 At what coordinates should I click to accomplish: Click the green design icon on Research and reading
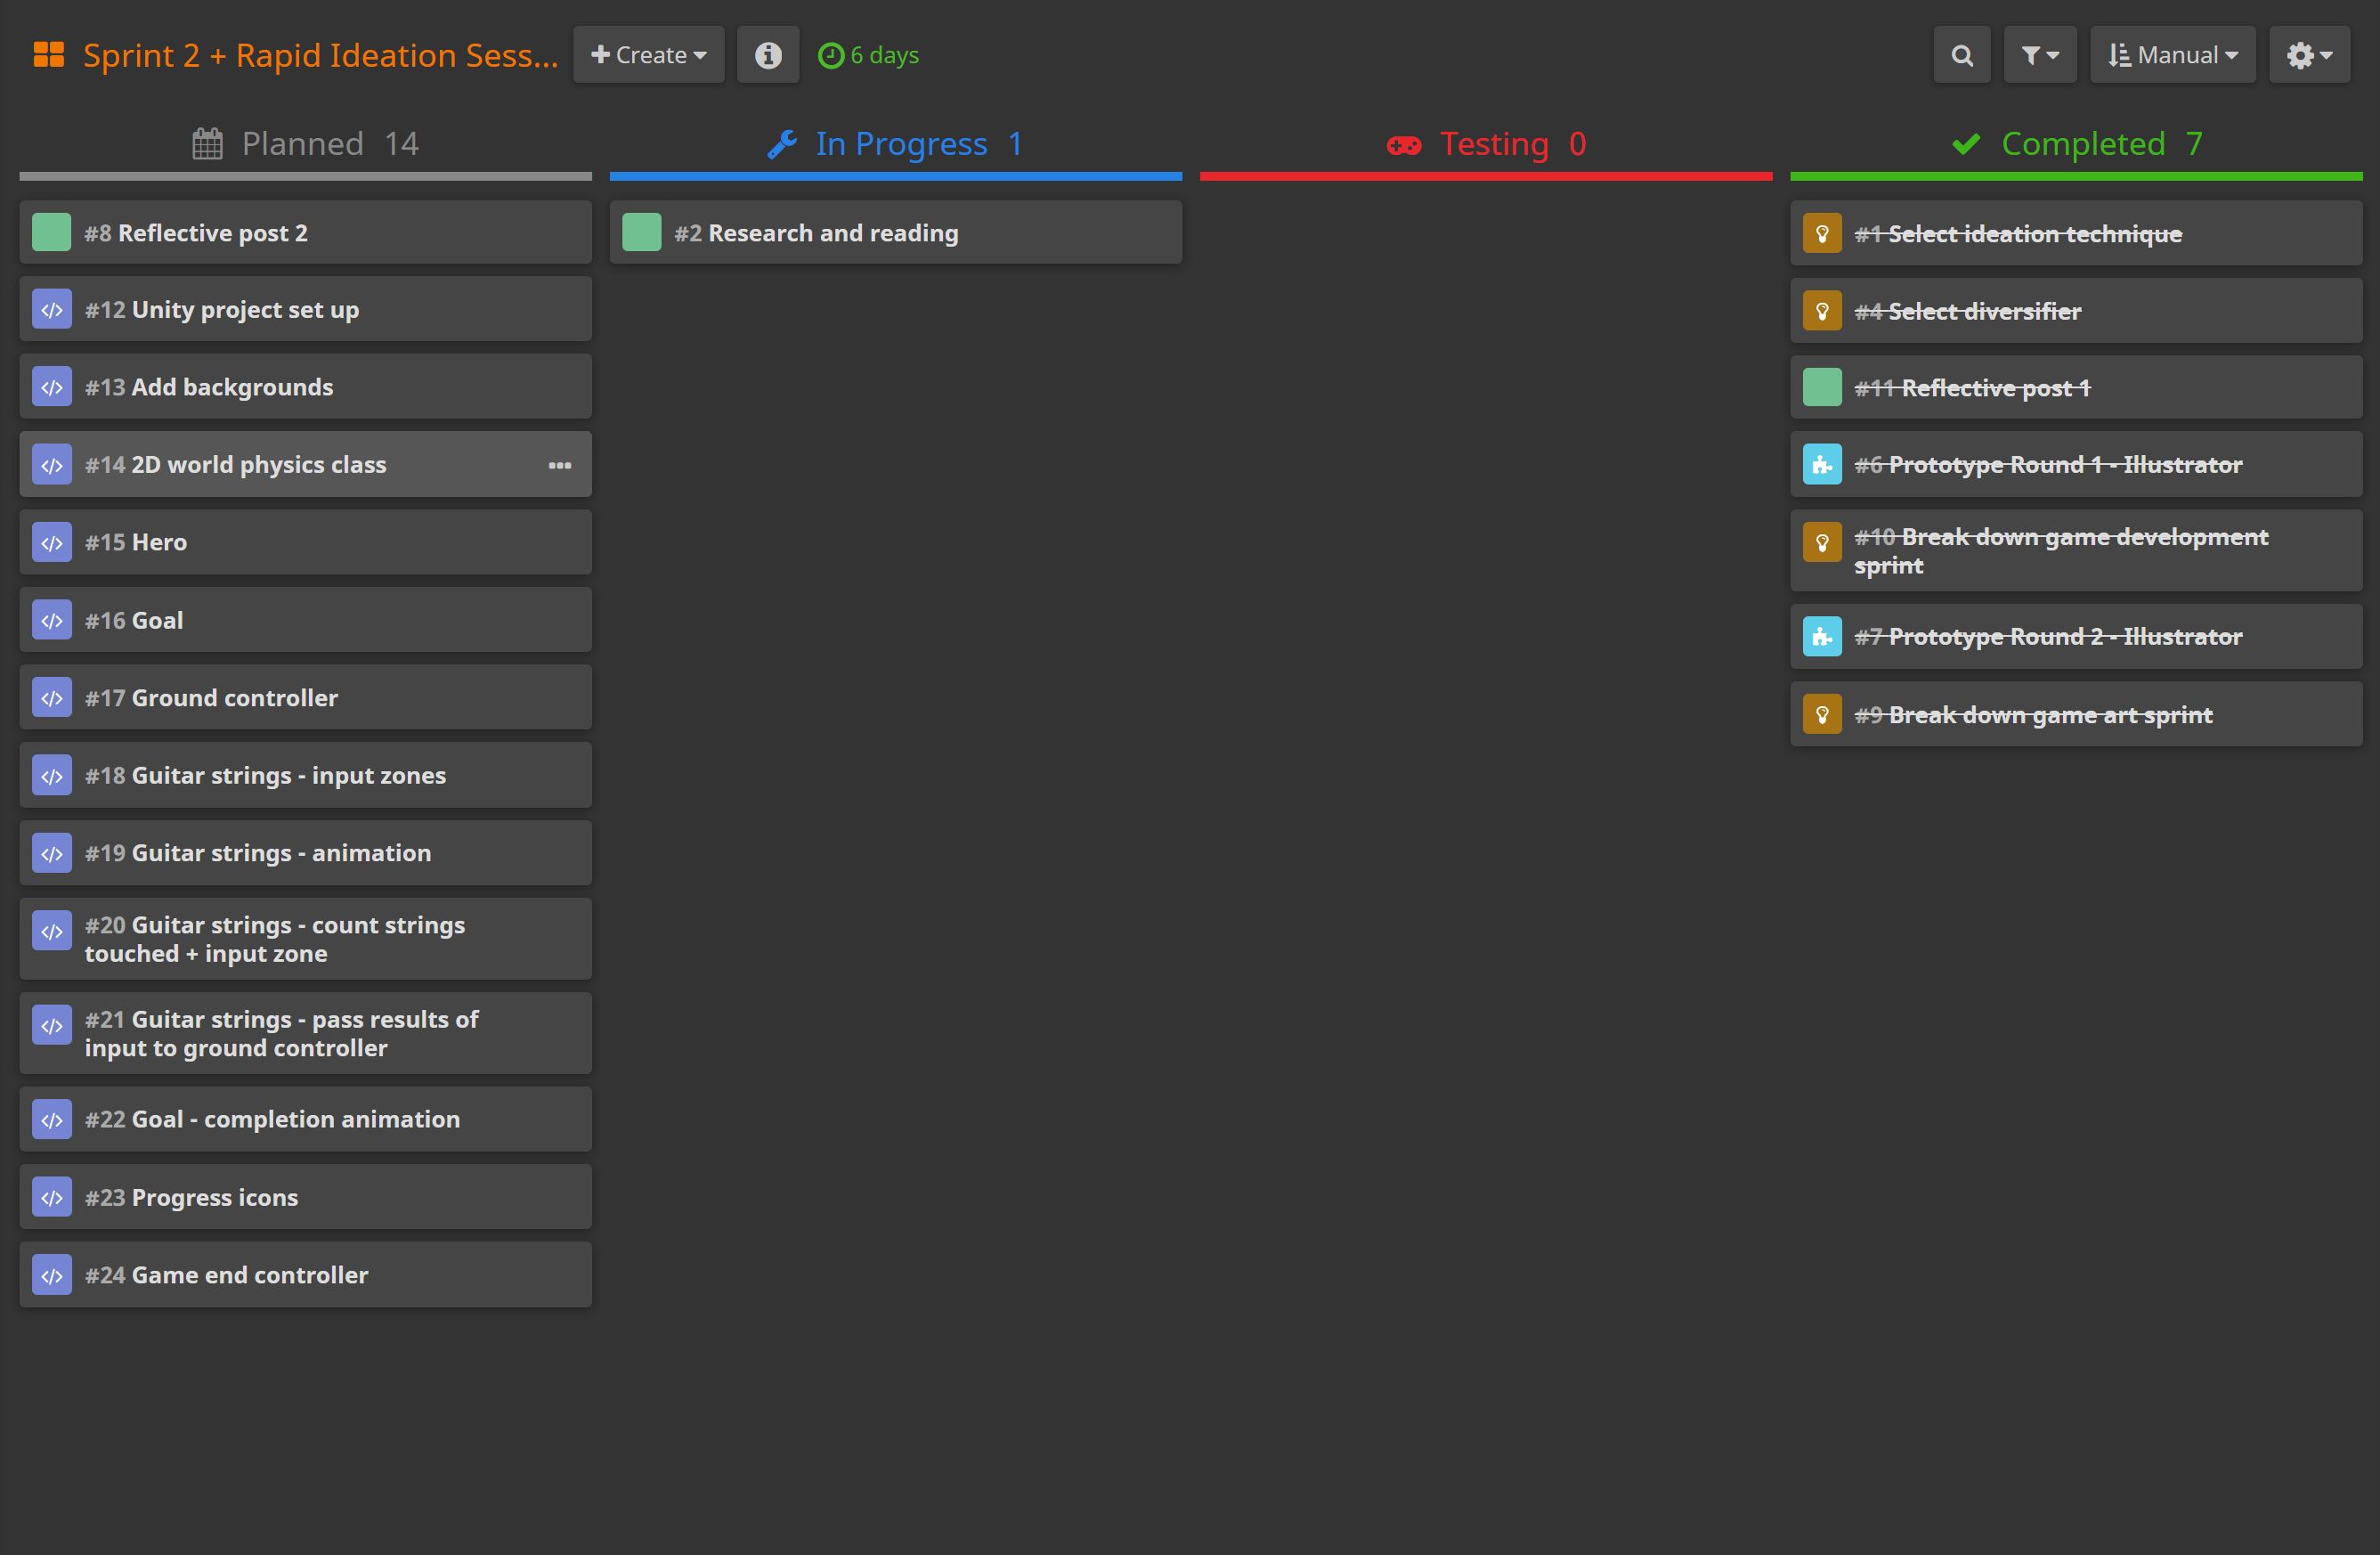coord(642,231)
